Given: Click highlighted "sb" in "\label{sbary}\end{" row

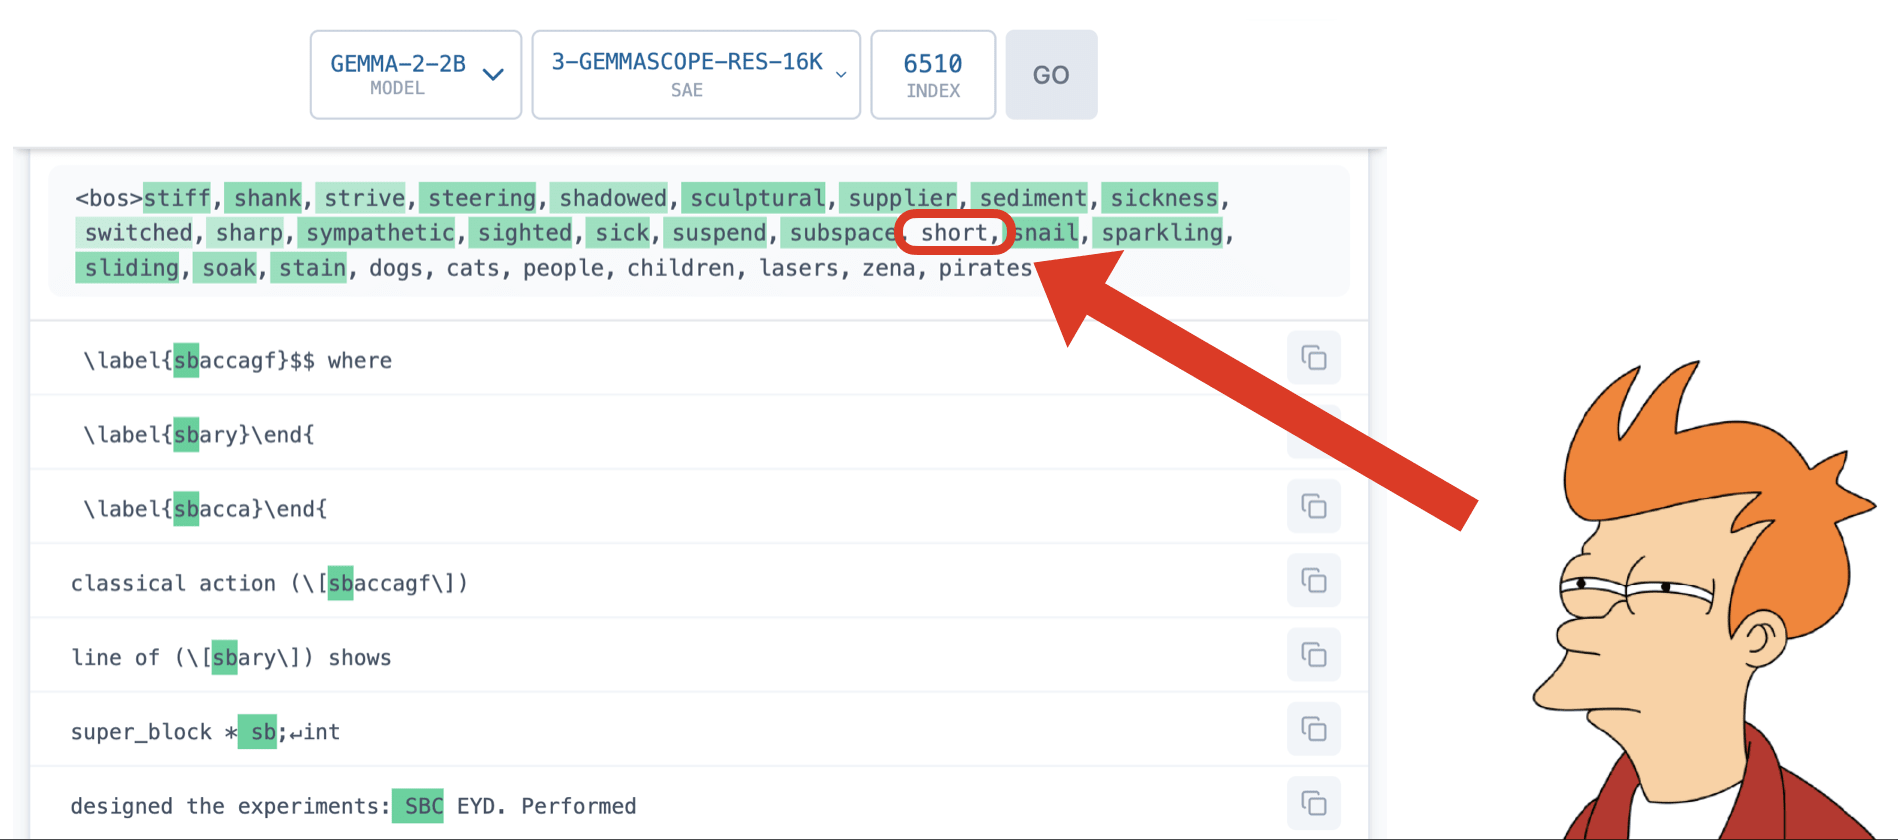Looking at the screenshot, I should [186, 435].
